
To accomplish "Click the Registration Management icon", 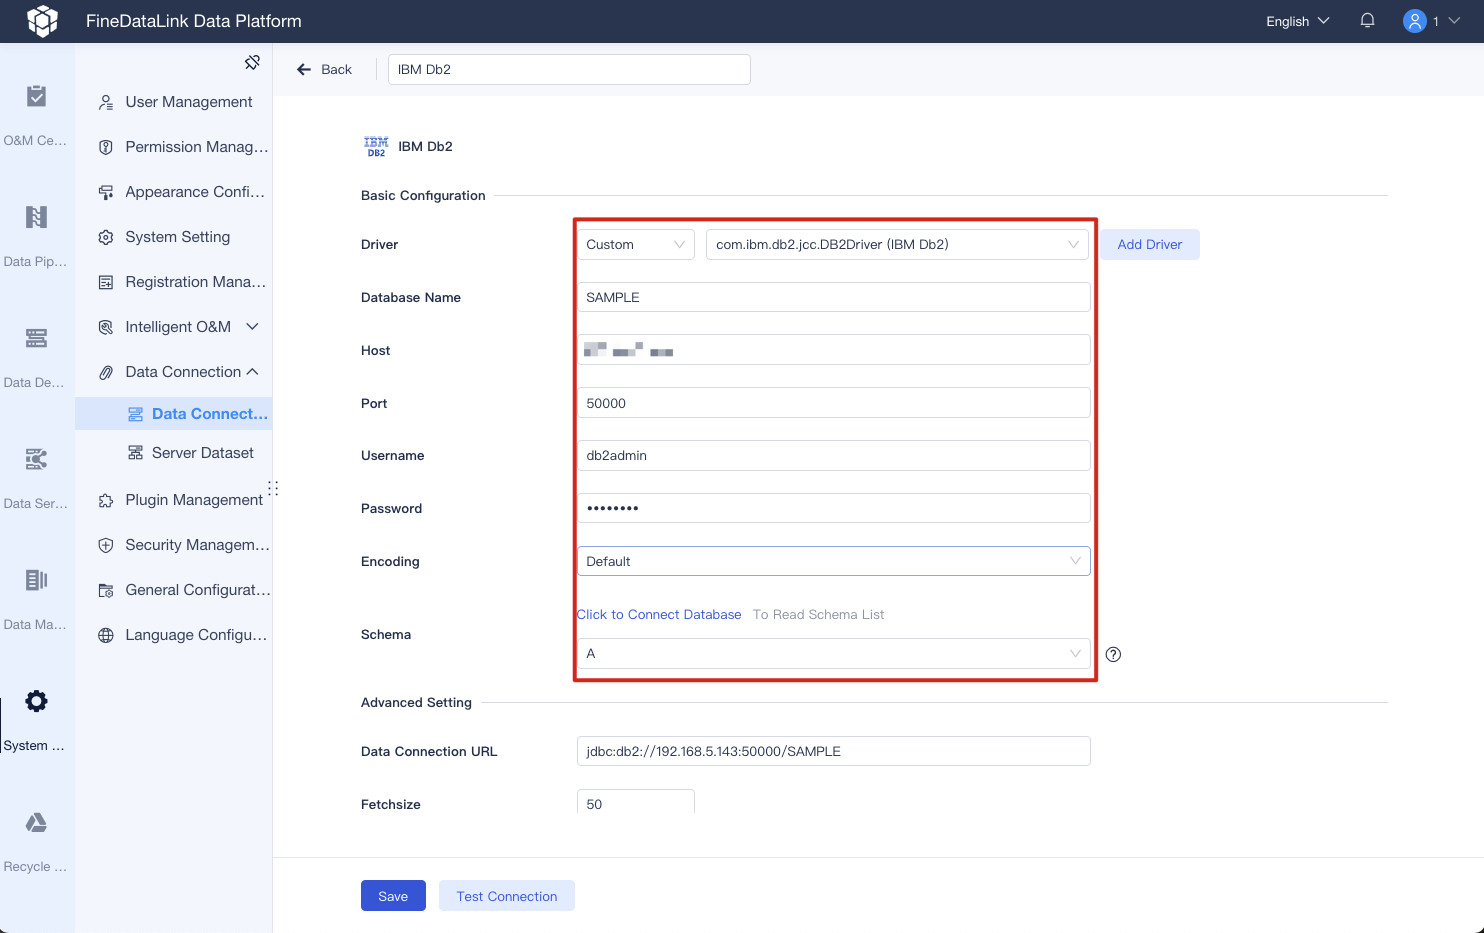I will pos(106,282).
